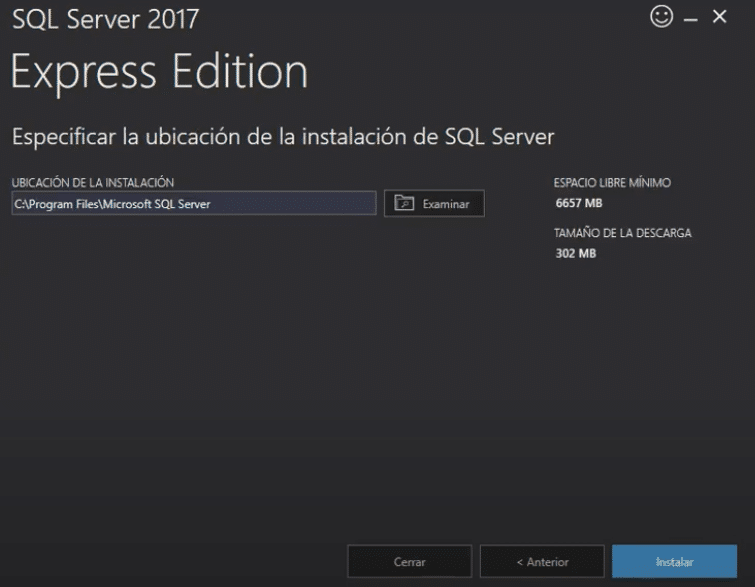Click the 'SQL Server 2017' window title
The width and height of the screenshot is (755, 587).
105,19
